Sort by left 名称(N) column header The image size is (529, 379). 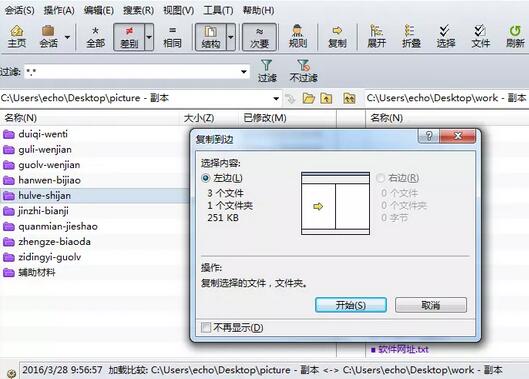[89, 118]
